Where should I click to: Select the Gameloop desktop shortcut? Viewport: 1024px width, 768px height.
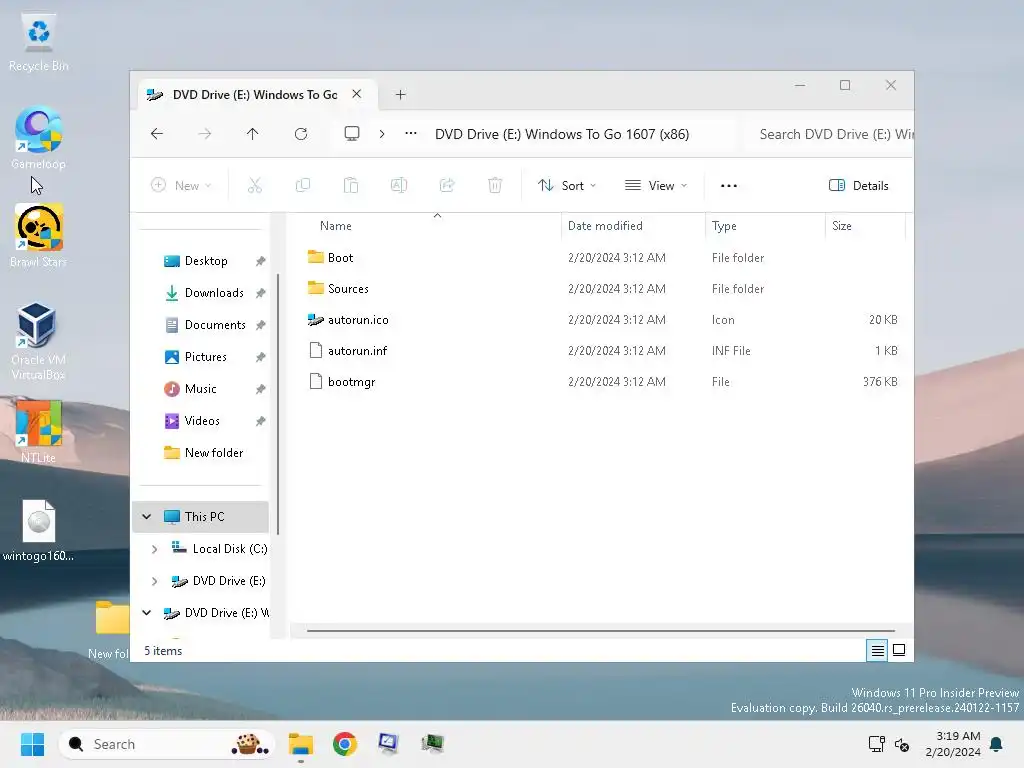[39, 138]
